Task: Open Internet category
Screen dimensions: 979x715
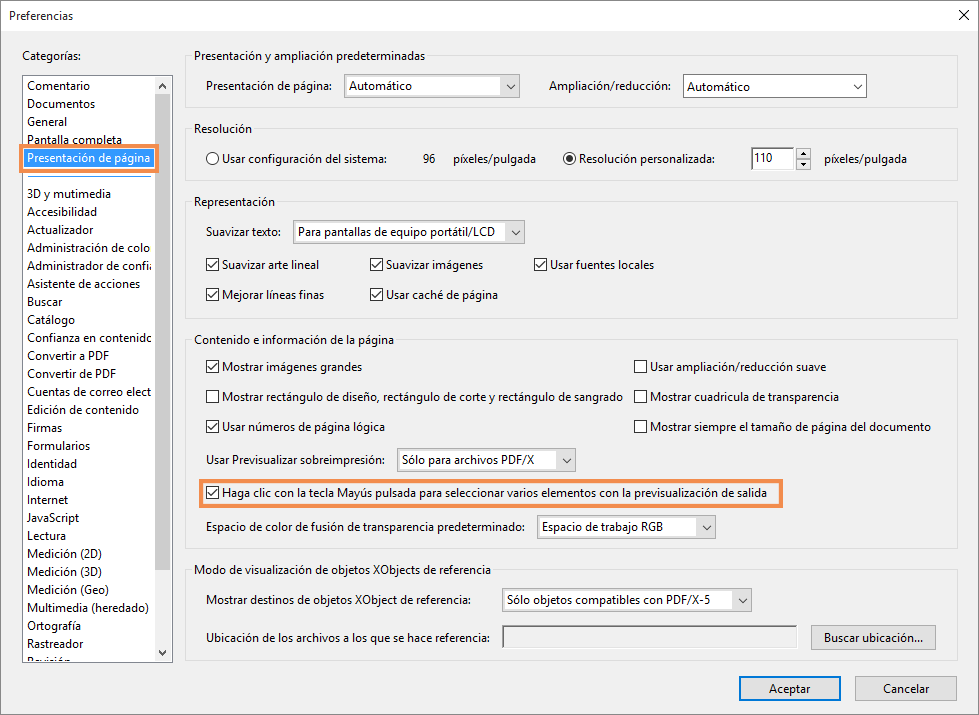Action: (47, 500)
